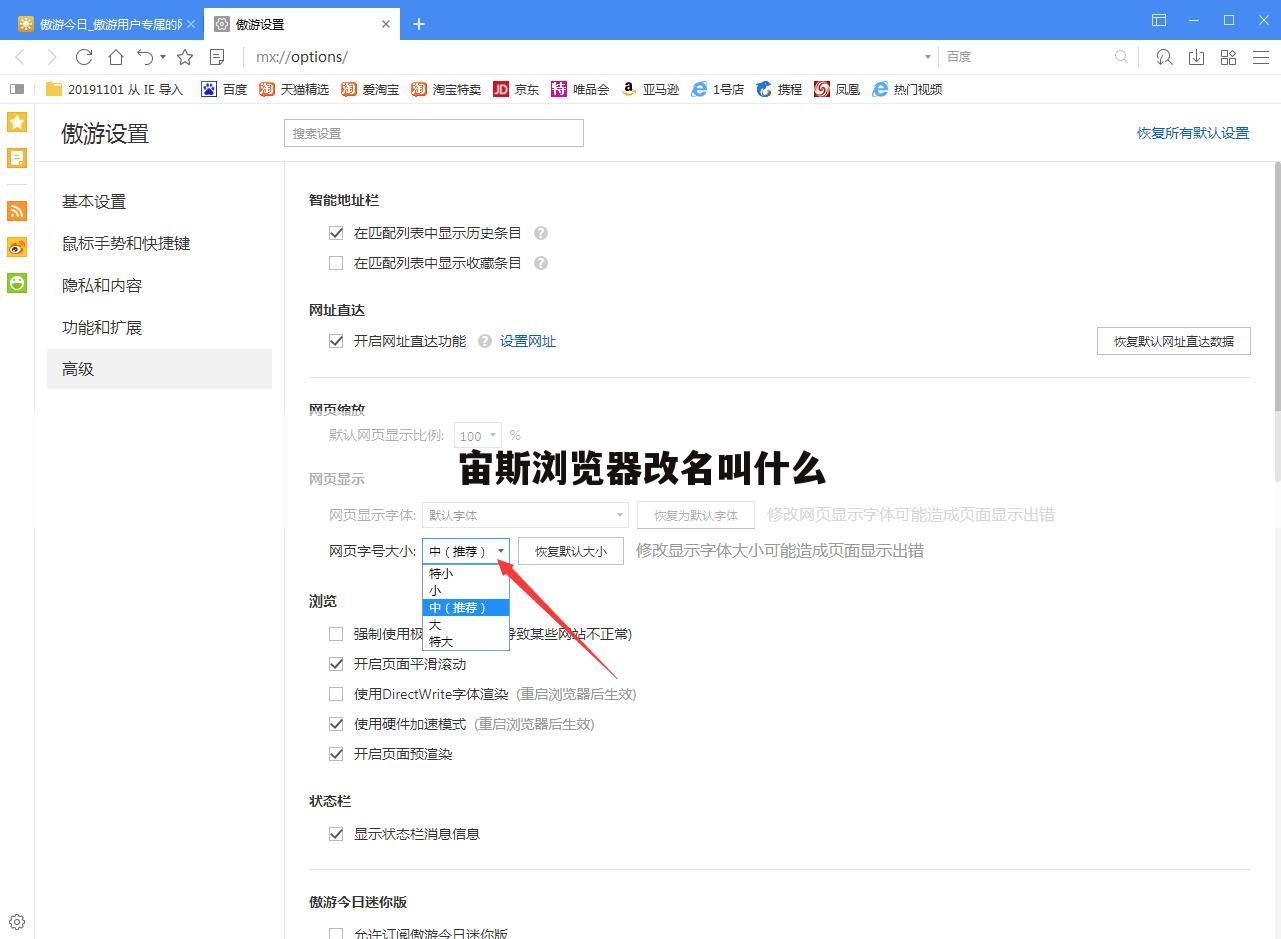Click 恢复为默认字体 button
Image resolution: width=1281 pixels, height=939 pixels.
click(x=696, y=515)
